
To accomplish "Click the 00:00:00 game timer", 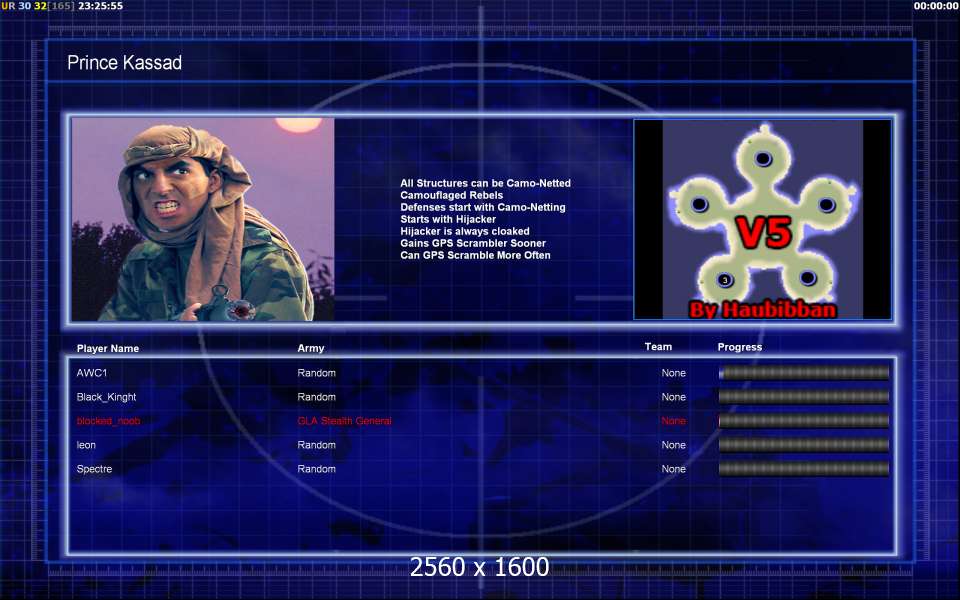I will pos(936,6).
